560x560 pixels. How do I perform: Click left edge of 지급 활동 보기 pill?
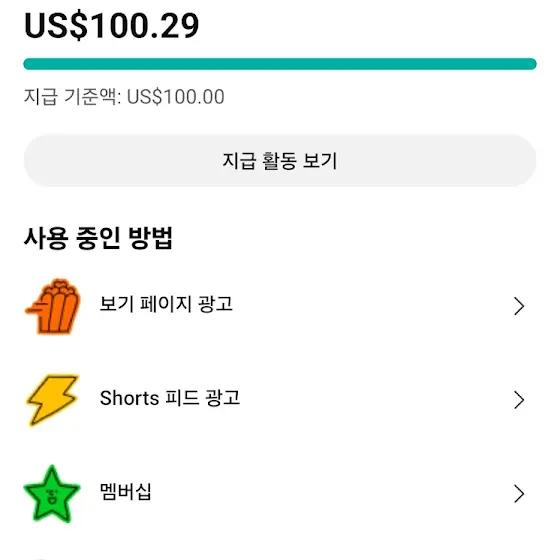coord(34,160)
